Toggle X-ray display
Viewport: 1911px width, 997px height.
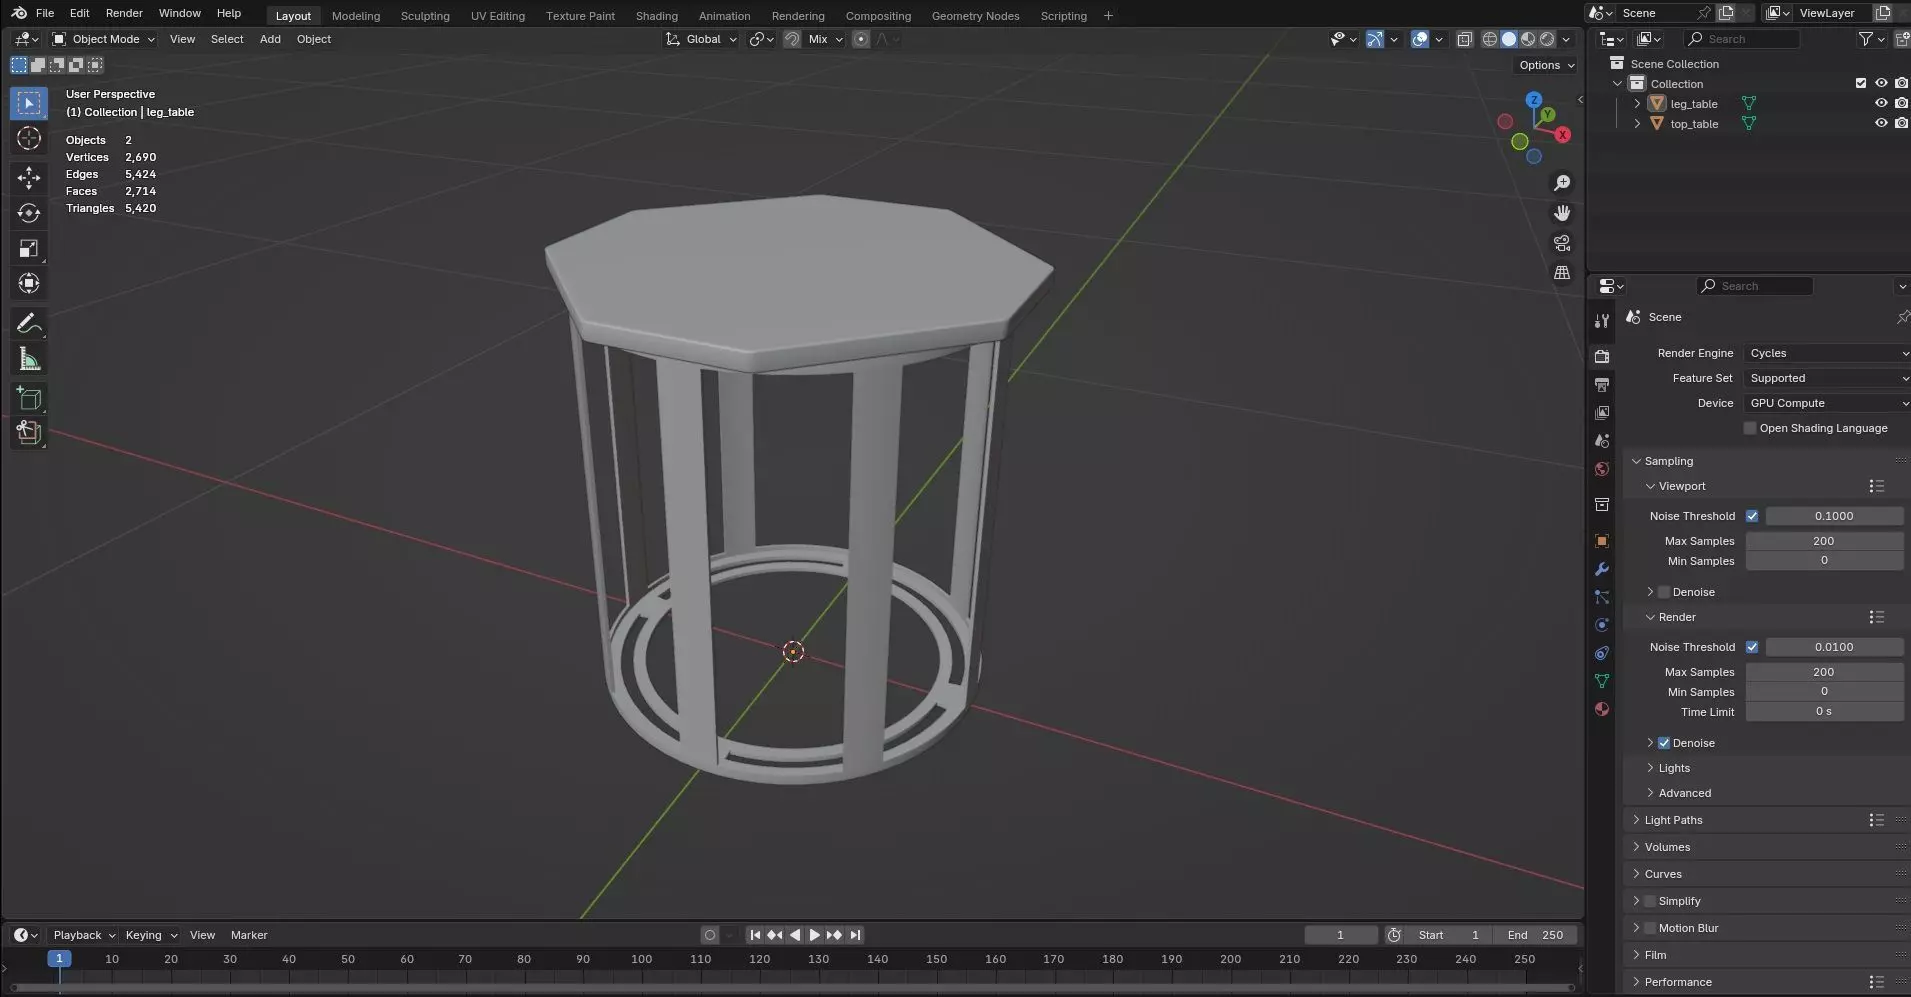(x=1464, y=39)
